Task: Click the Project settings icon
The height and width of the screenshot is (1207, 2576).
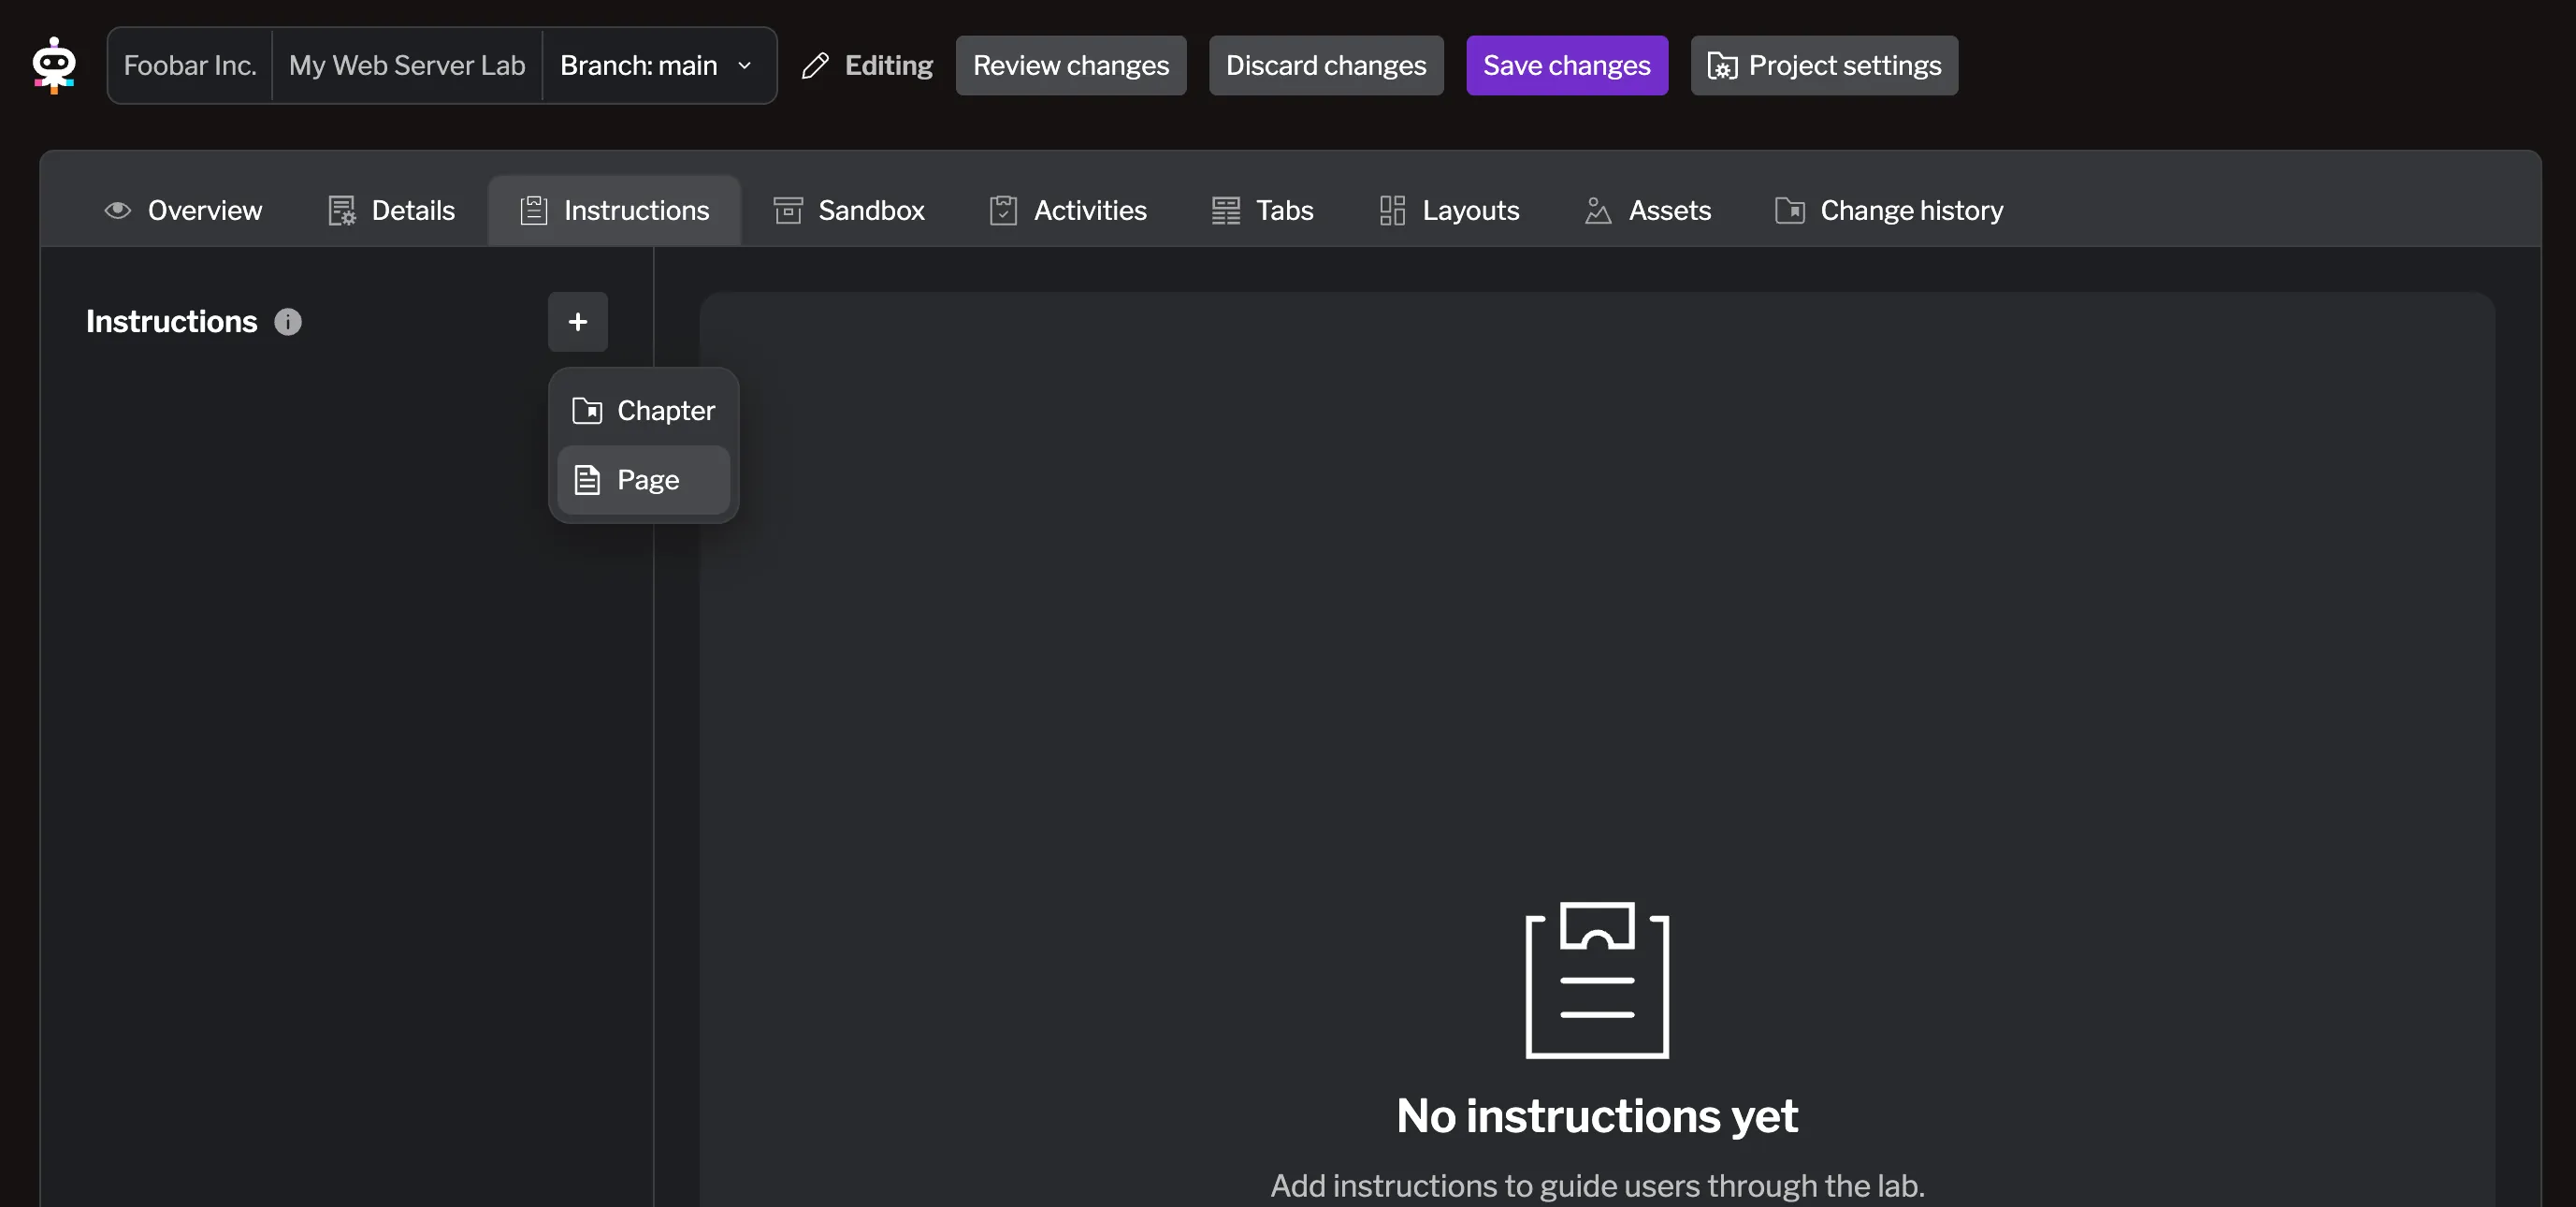Action: [1722, 65]
